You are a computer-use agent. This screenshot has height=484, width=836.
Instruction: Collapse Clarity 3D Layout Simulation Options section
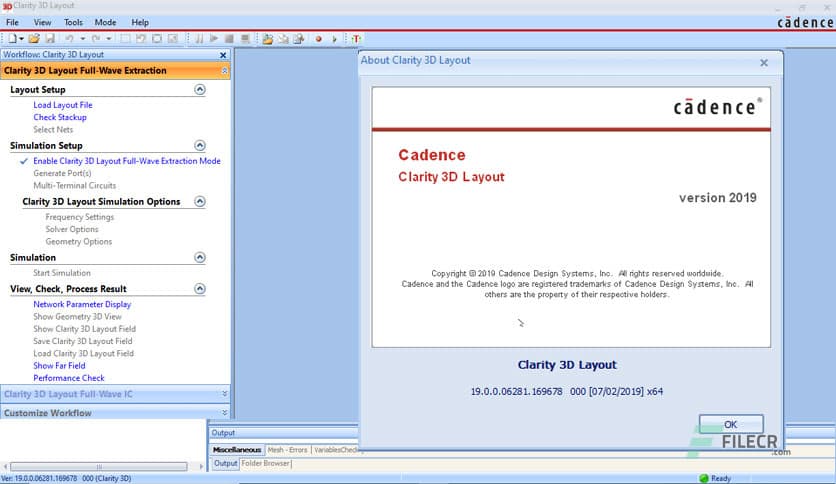click(x=199, y=201)
